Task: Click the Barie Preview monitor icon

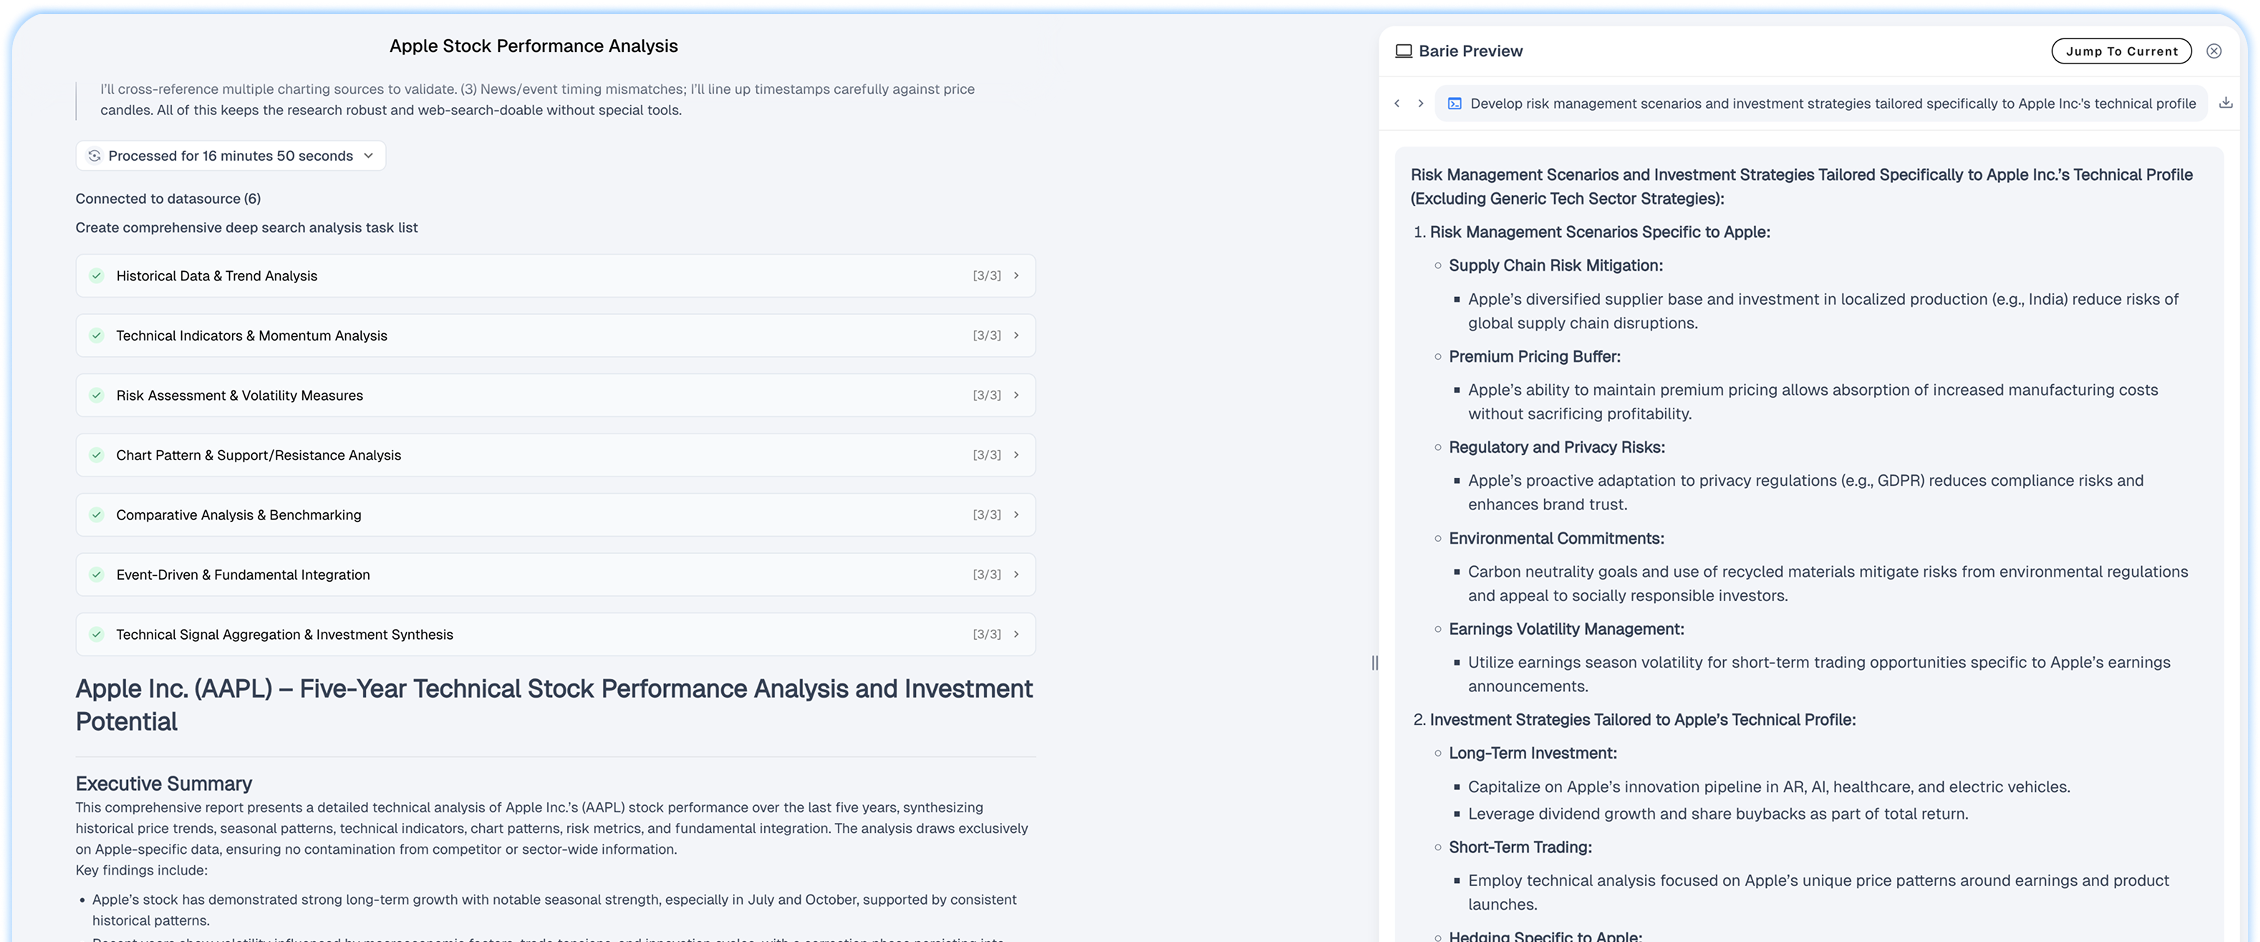Action: point(1404,51)
